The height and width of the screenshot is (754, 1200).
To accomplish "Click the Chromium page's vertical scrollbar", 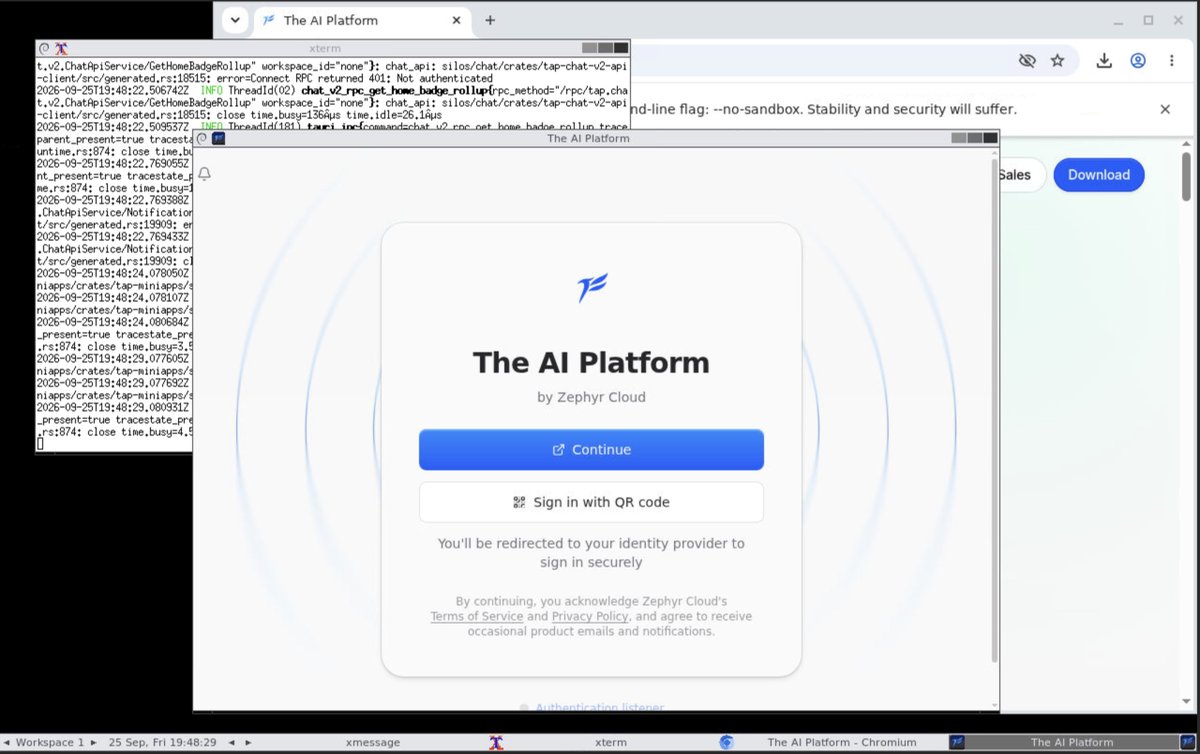I will point(1187,176).
